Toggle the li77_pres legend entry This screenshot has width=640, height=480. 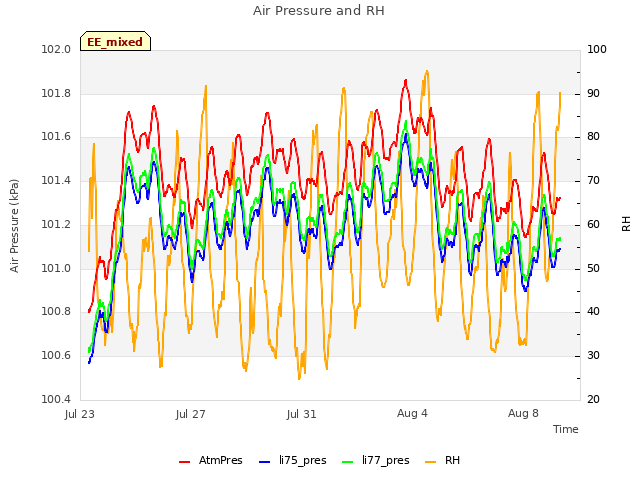[376, 460]
